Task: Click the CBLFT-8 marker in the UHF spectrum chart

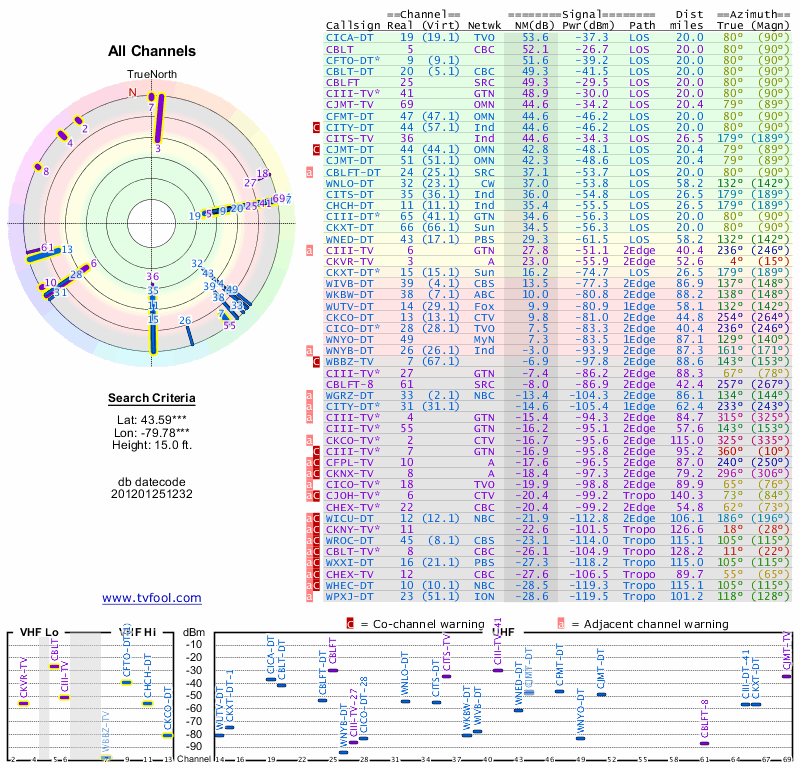Action: coord(705,744)
